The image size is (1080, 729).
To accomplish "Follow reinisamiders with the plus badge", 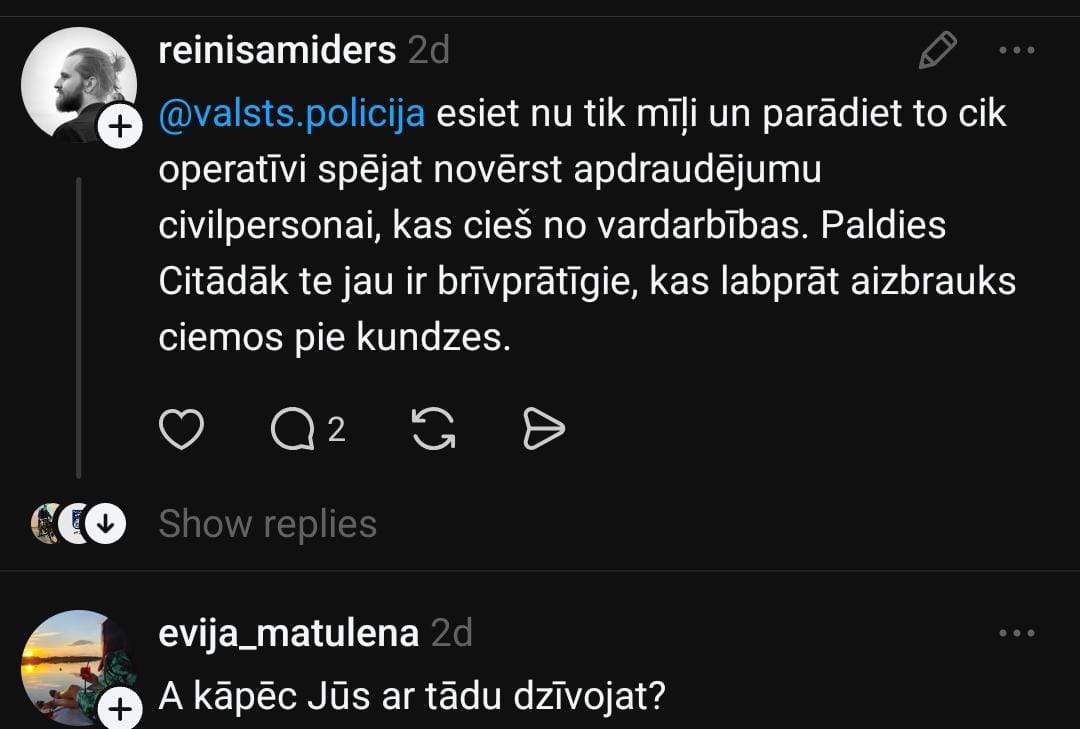I will pos(118,128).
